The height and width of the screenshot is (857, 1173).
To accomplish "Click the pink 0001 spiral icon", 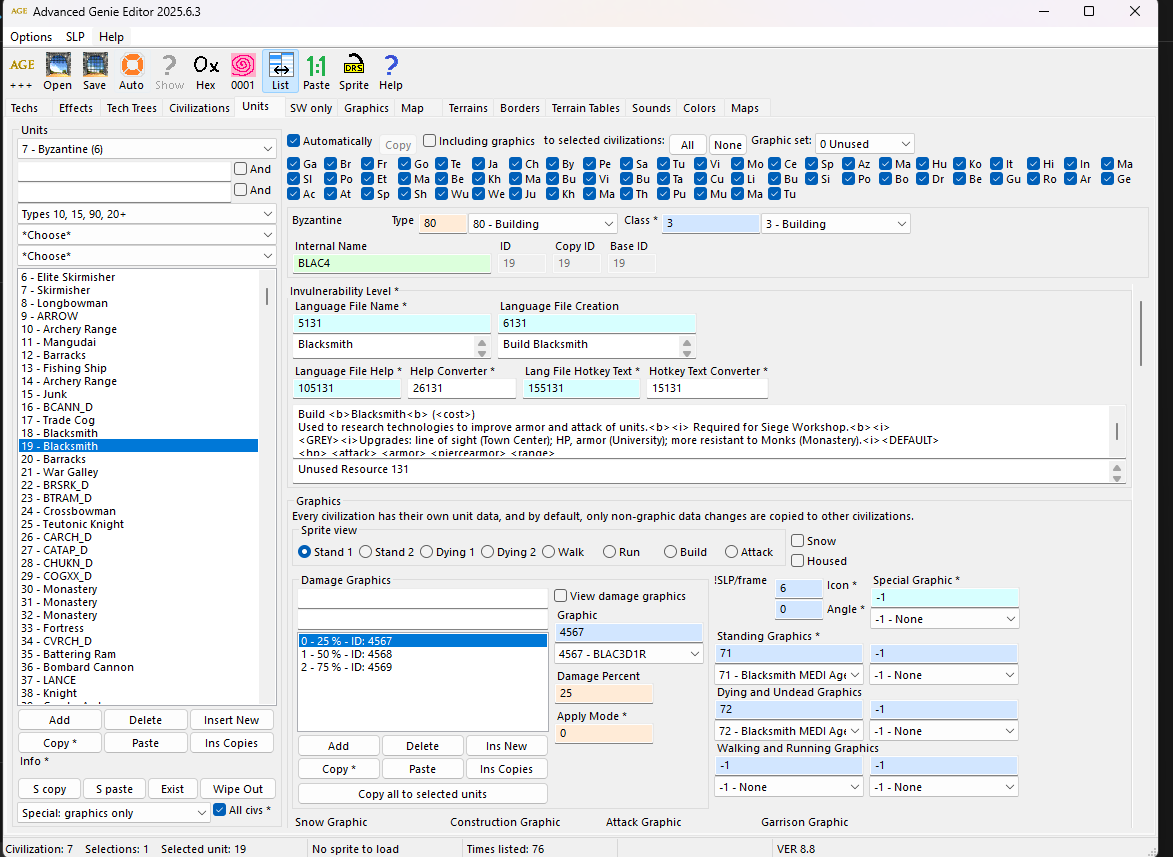I will [243, 66].
